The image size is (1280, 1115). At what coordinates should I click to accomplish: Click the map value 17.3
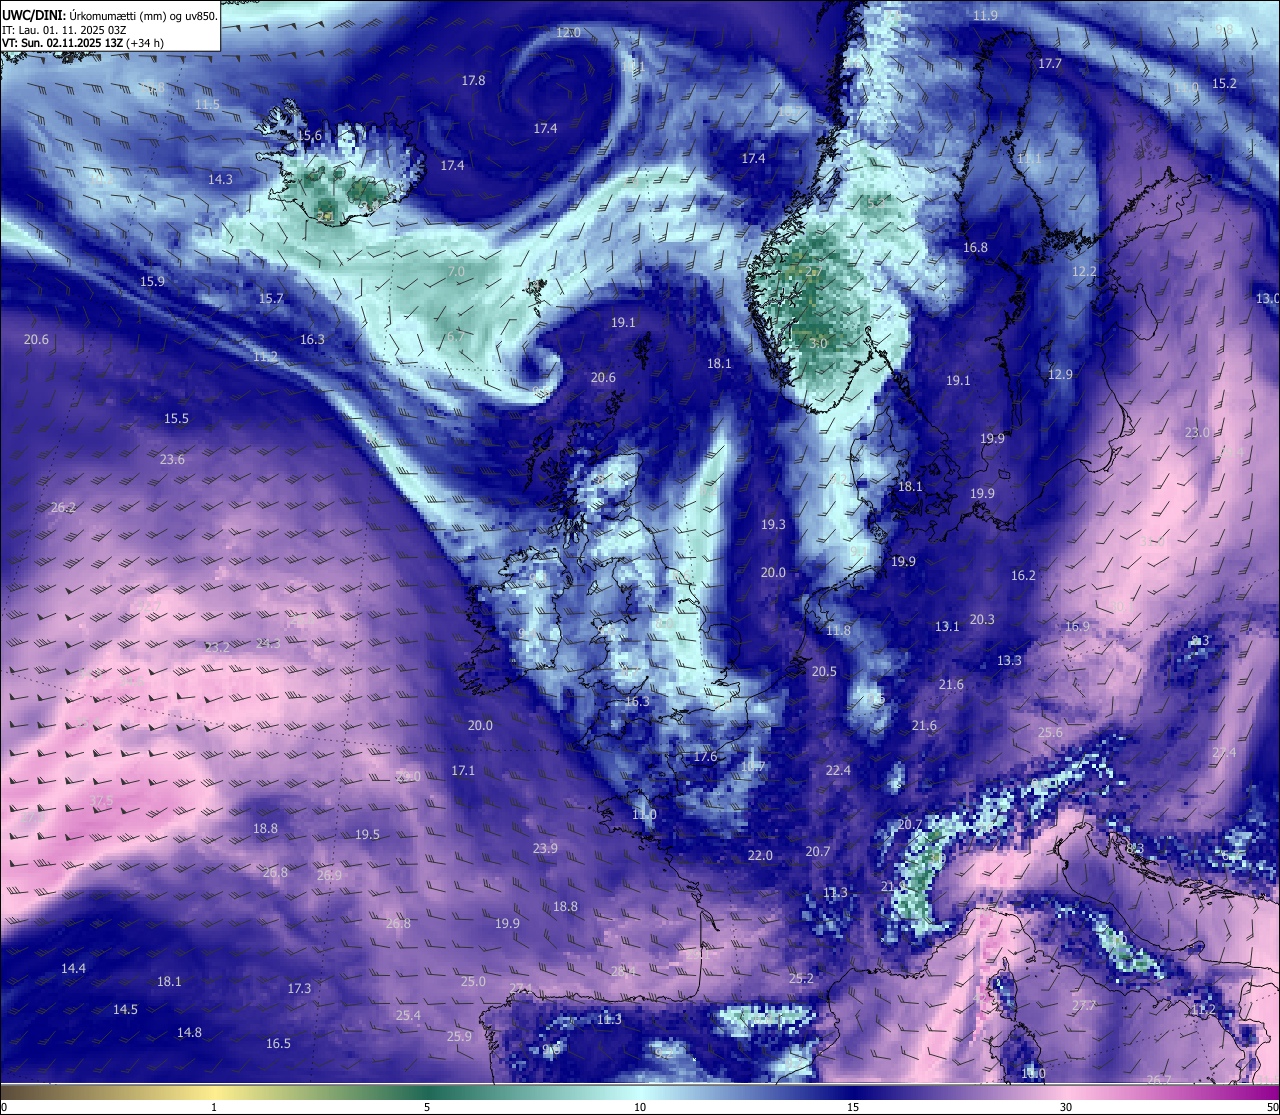[x=299, y=989]
